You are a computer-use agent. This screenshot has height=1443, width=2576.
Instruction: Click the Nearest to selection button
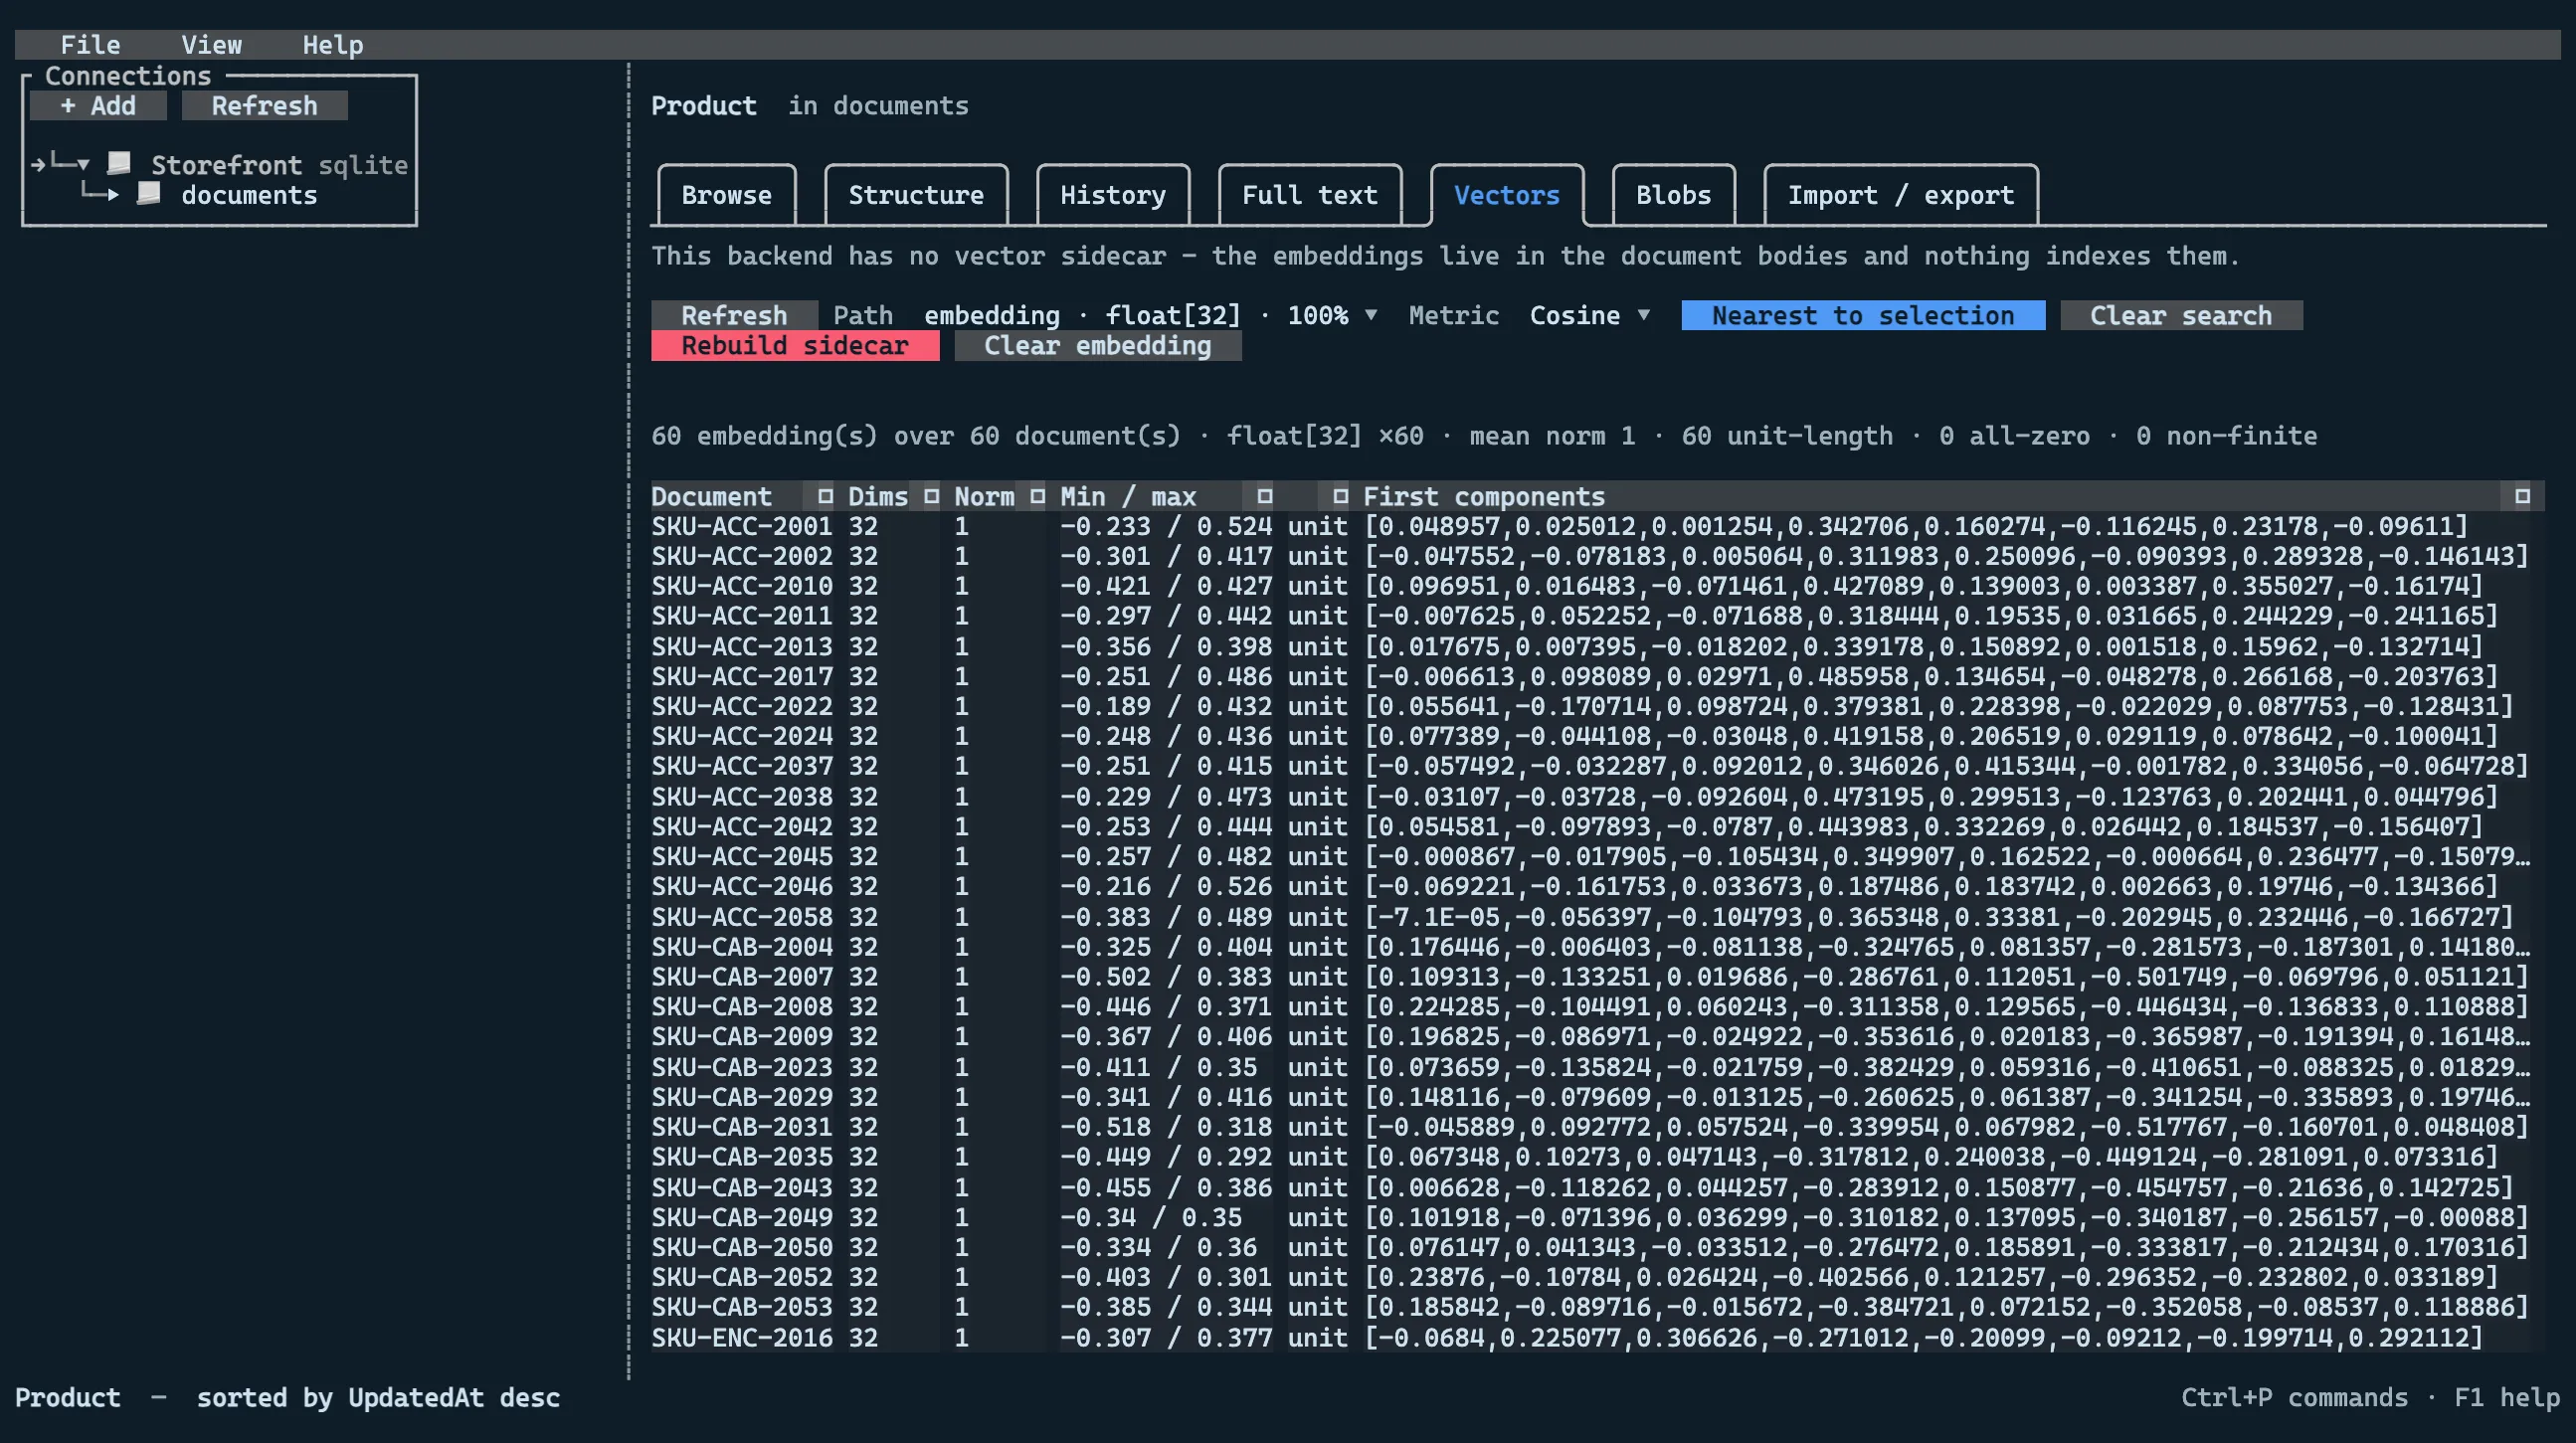[1863, 316]
